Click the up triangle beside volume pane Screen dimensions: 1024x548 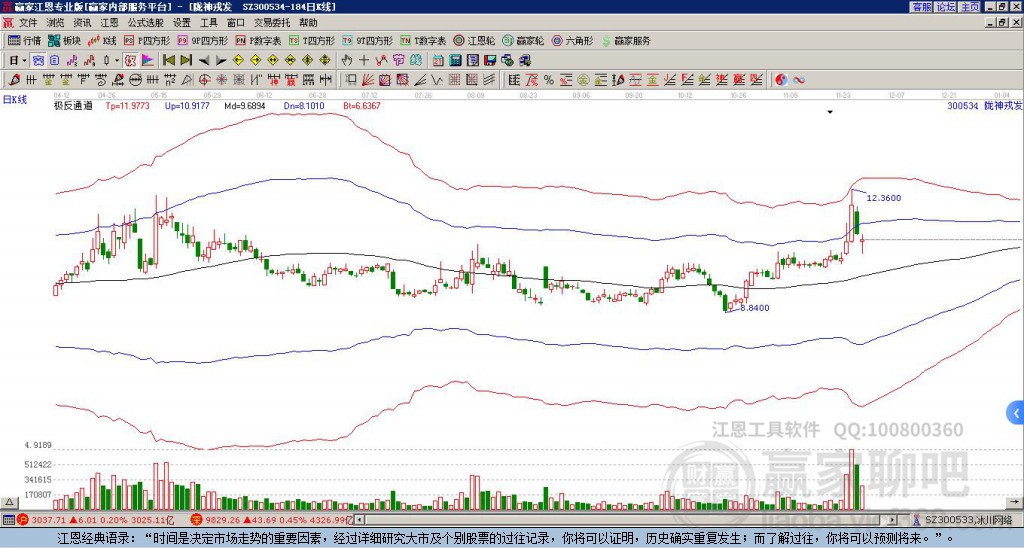point(9,502)
